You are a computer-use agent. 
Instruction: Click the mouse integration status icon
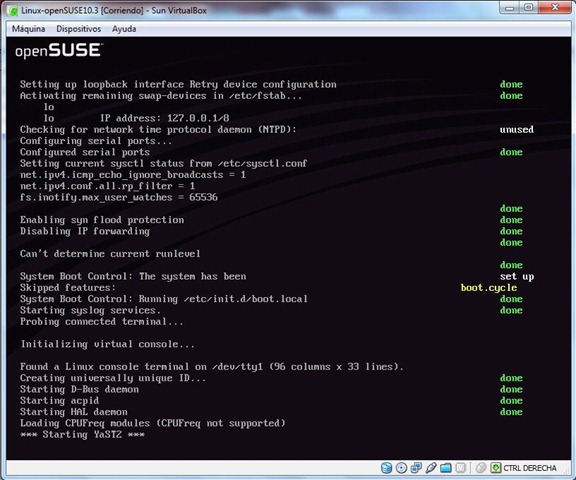click(481, 468)
